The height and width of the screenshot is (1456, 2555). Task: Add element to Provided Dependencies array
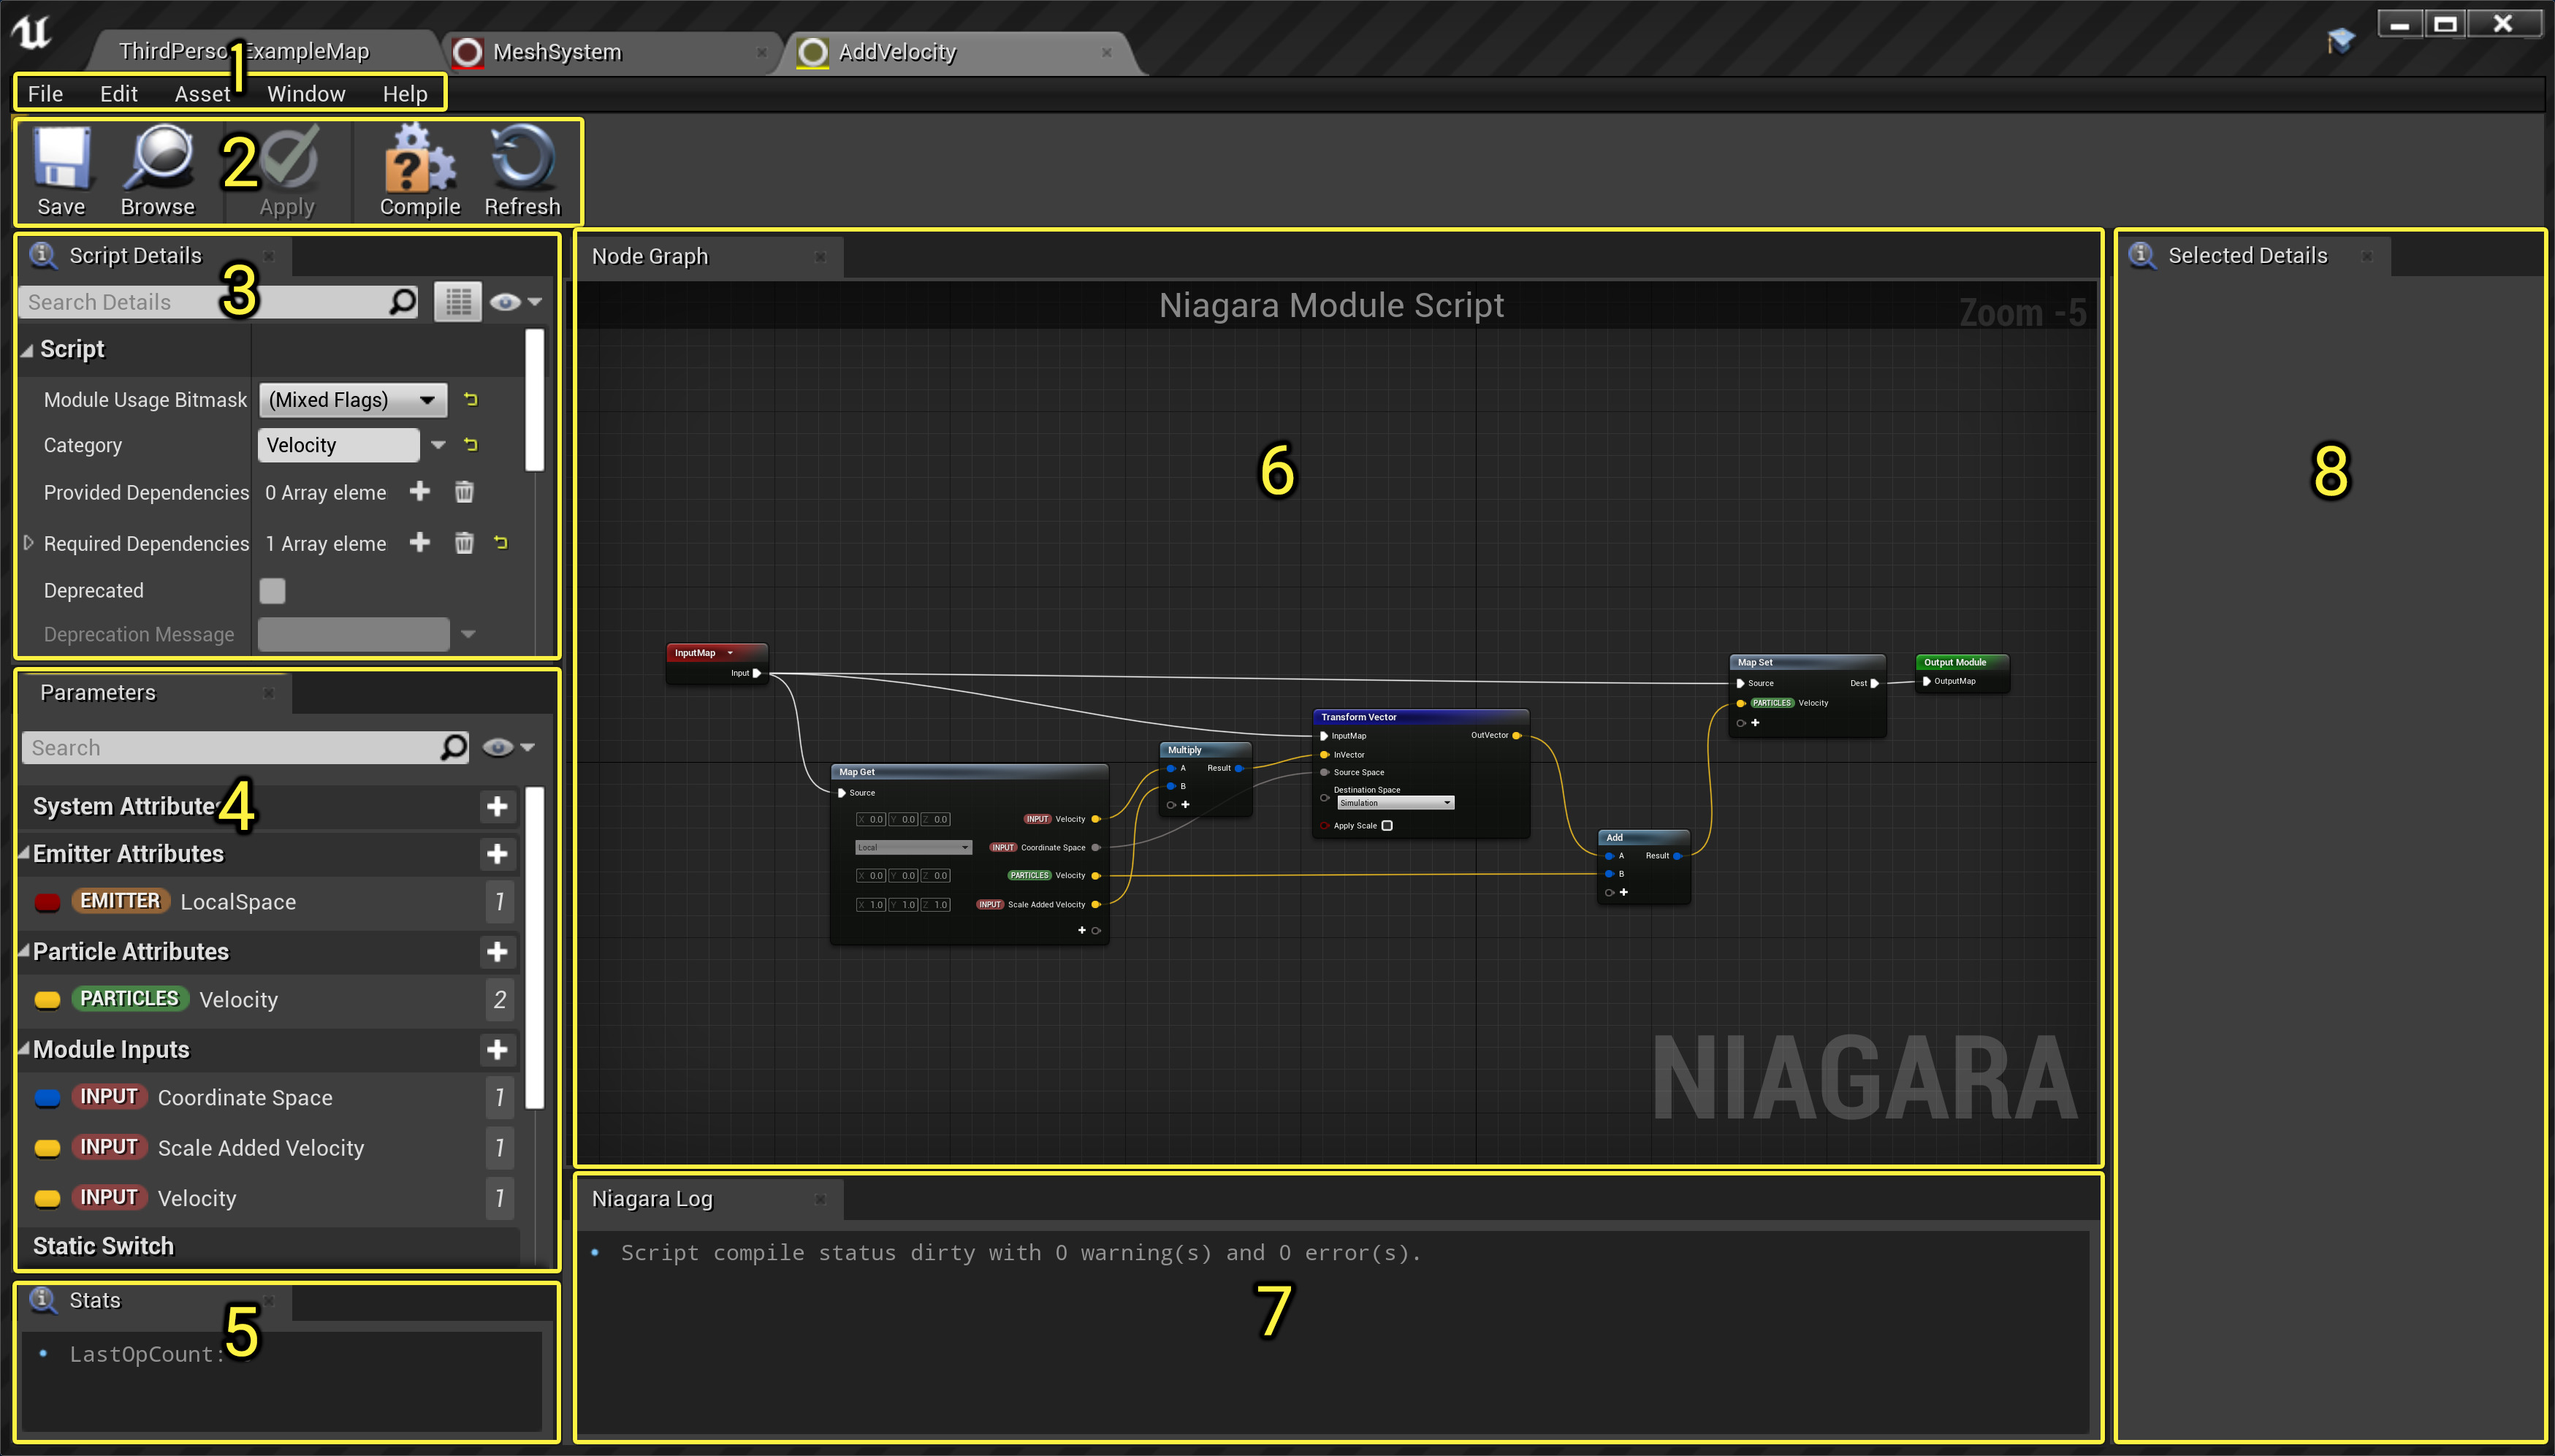pyautogui.click(x=420, y=491)
